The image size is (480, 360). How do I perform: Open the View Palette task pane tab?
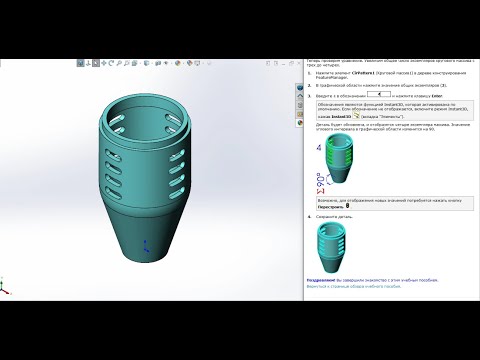[300, 114]
